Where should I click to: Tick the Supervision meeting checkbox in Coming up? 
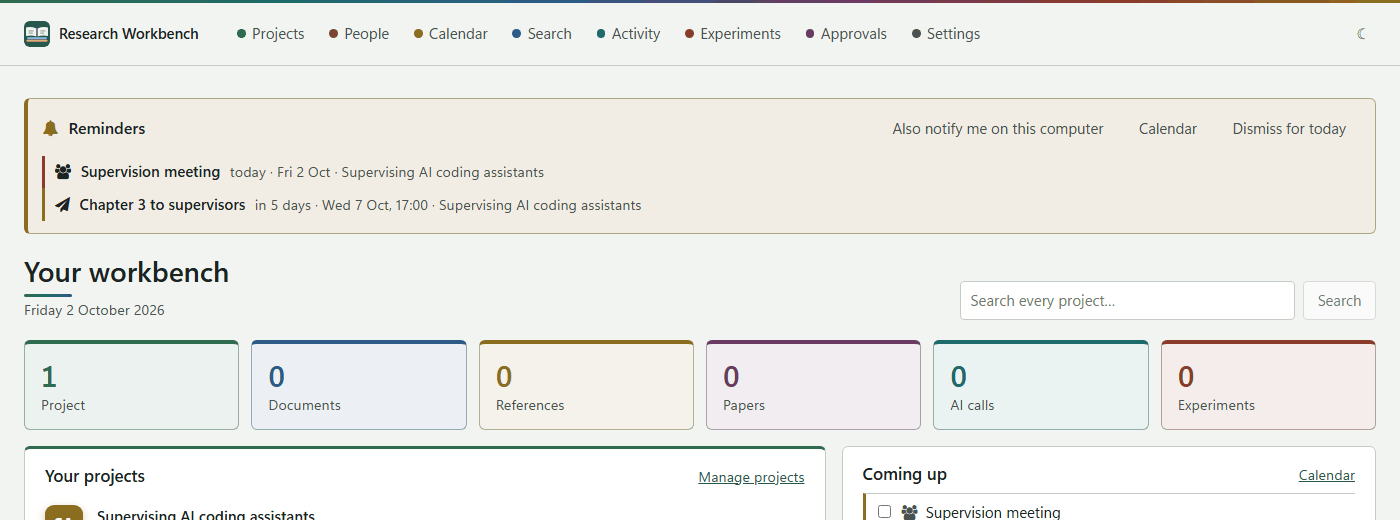(884, 512)
